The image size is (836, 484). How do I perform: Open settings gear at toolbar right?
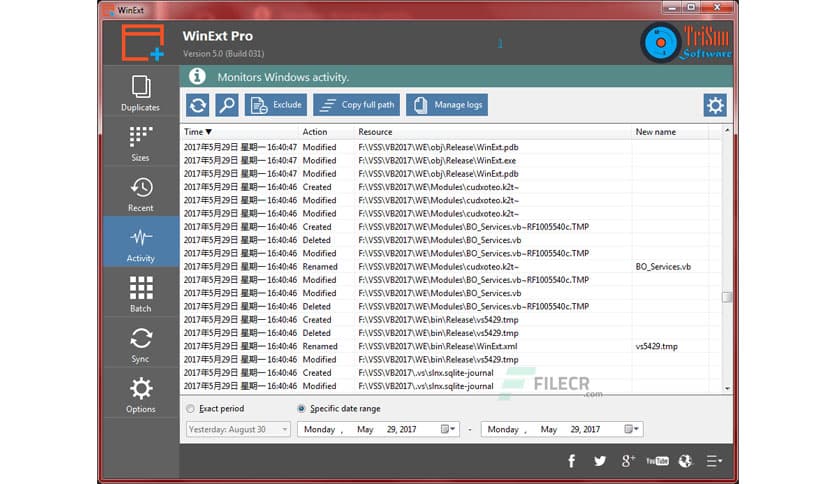(715, 105)
